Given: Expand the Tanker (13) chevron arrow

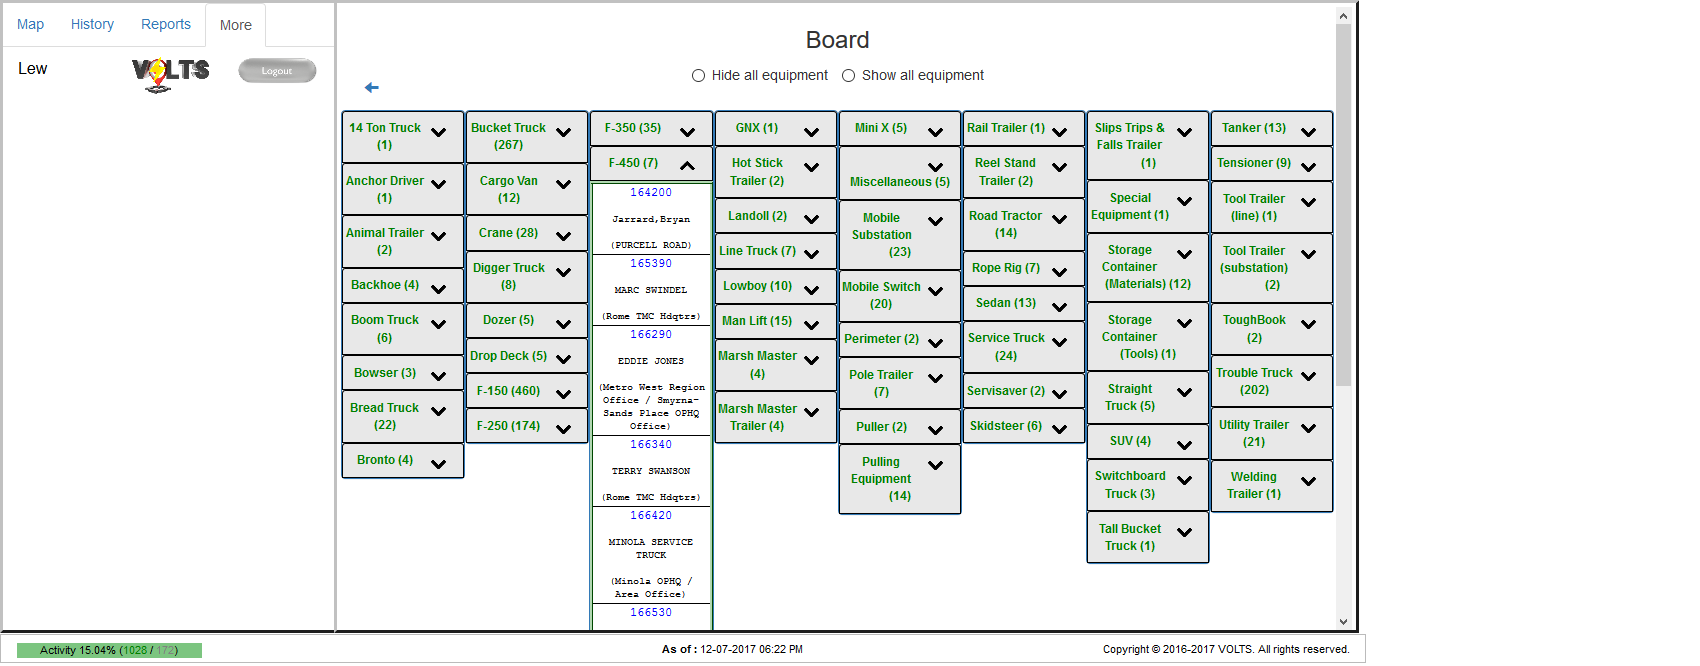Looking at the screenshot, I should [1308, 132].
